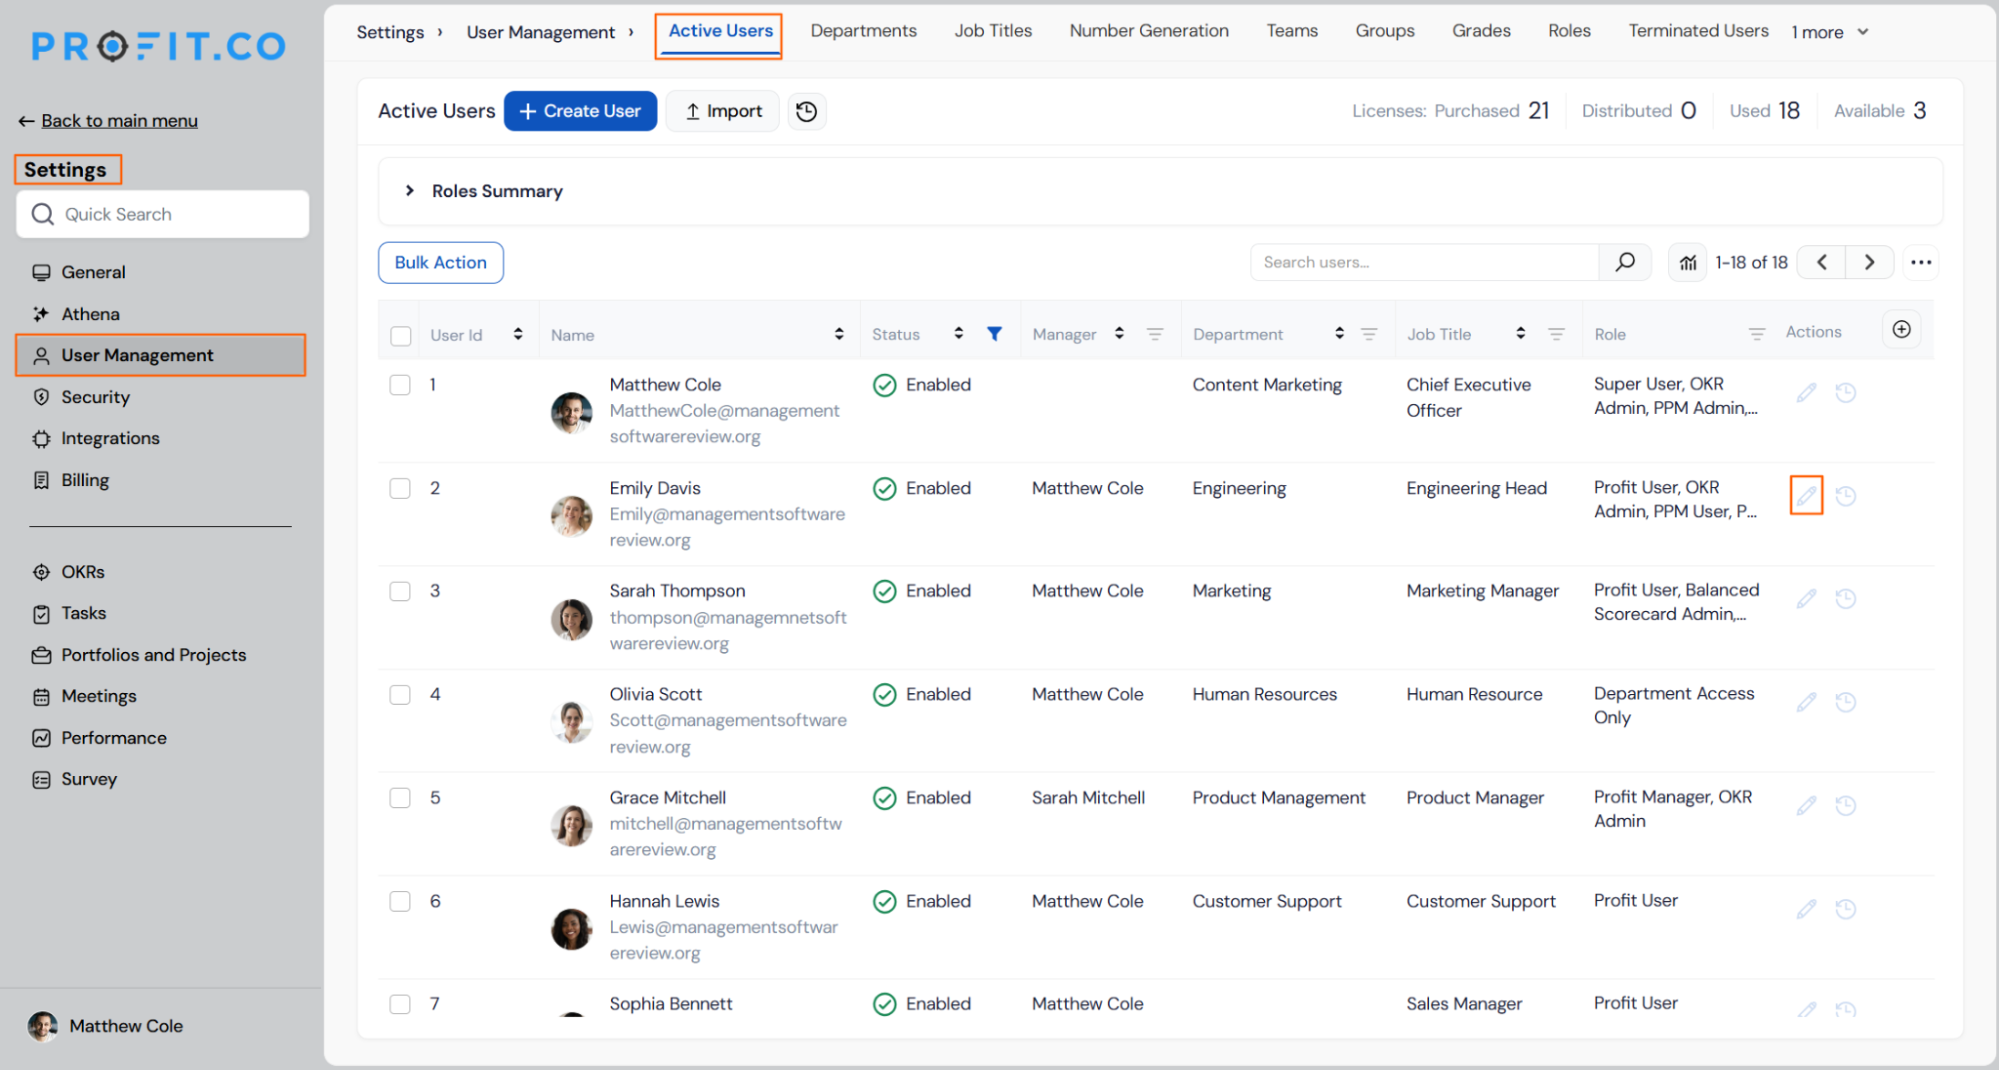Click the search magnifier in Search users
The width and height of the screenshot is (1999, 1070).
point(1624,262)
